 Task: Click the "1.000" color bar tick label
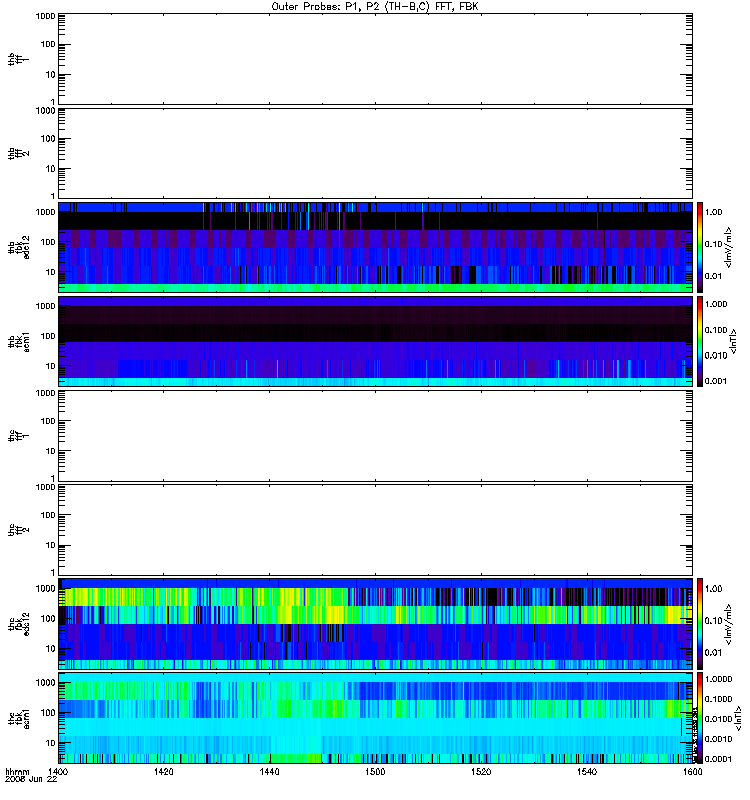coord(716,304)
